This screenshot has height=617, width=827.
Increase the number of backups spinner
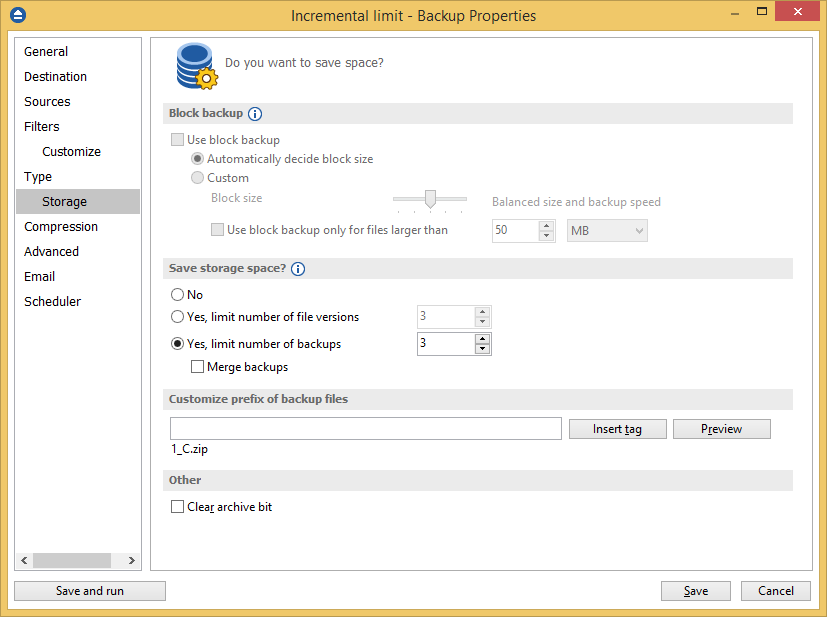483,339
